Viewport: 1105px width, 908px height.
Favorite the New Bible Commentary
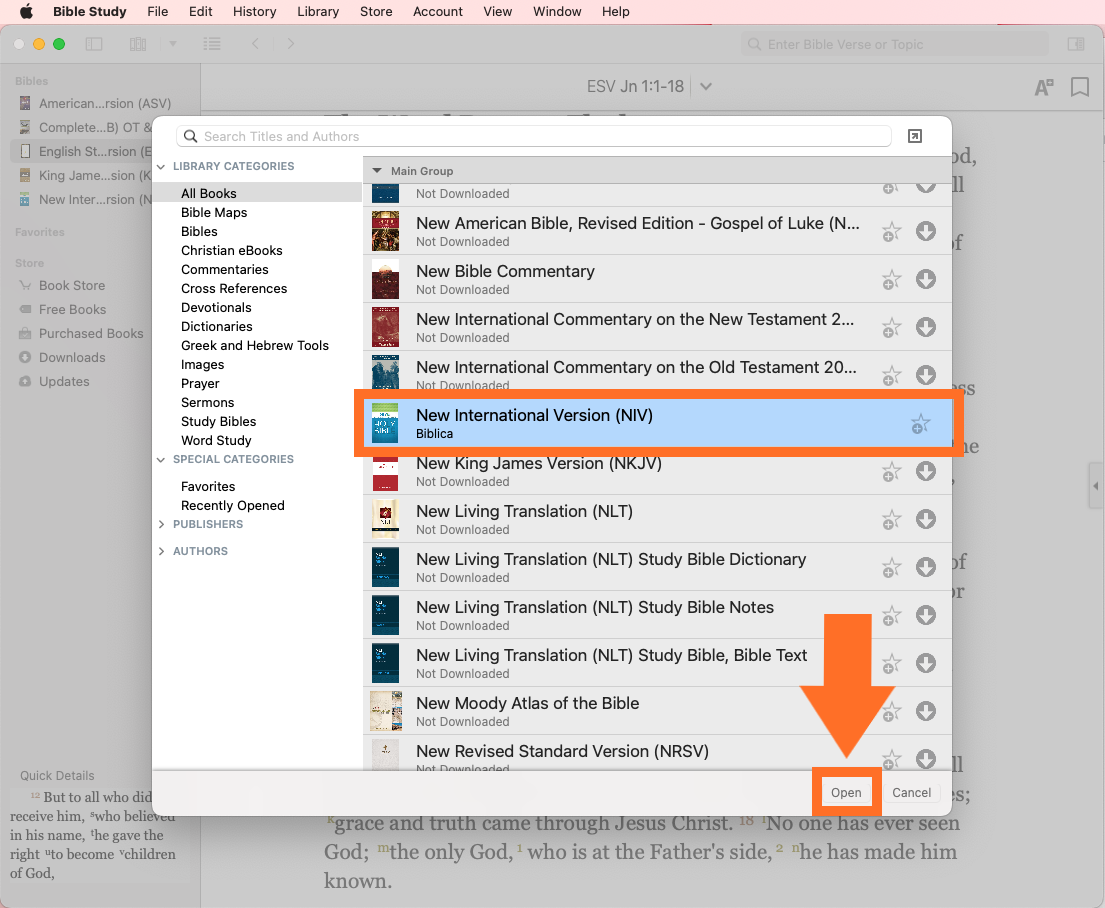[x=891, y=280]
